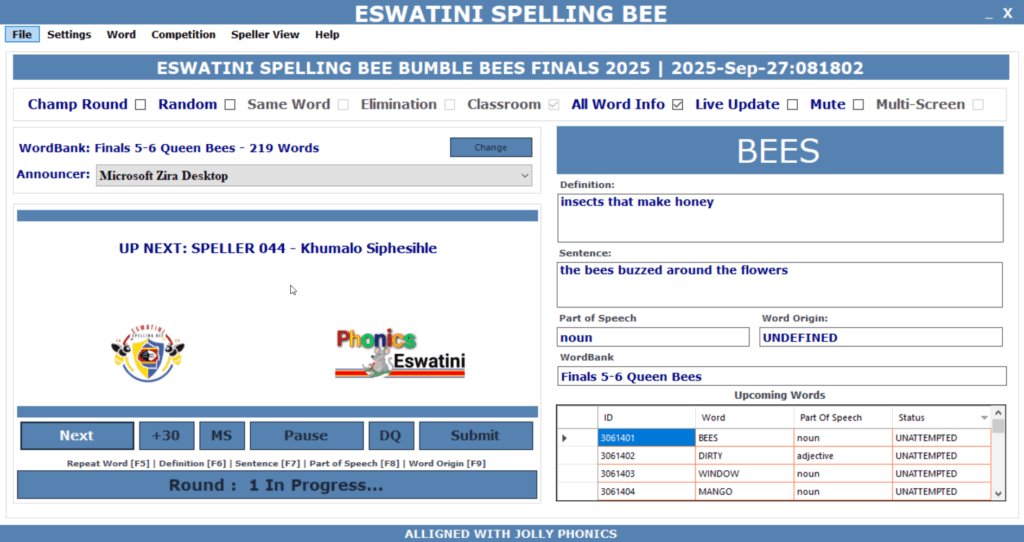Enable the Champ Round checkbox
1024x542 pixels.
[x=141, y=105]
